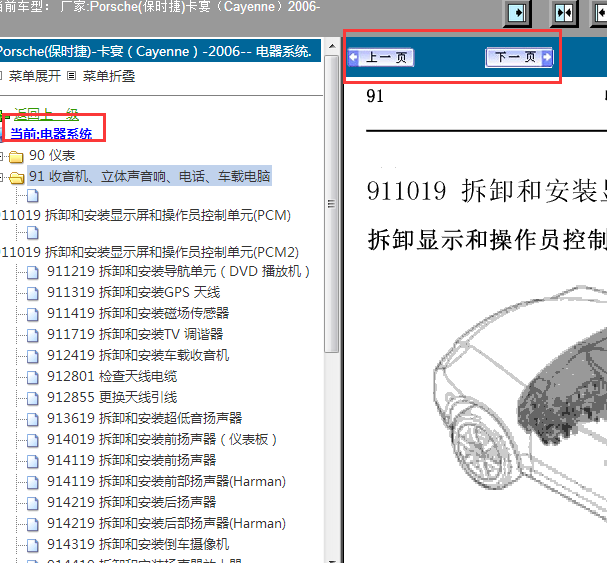
Task: Open 911019 拆卸和安装显示屏 (PCM) entry
Action: point(146,215)
